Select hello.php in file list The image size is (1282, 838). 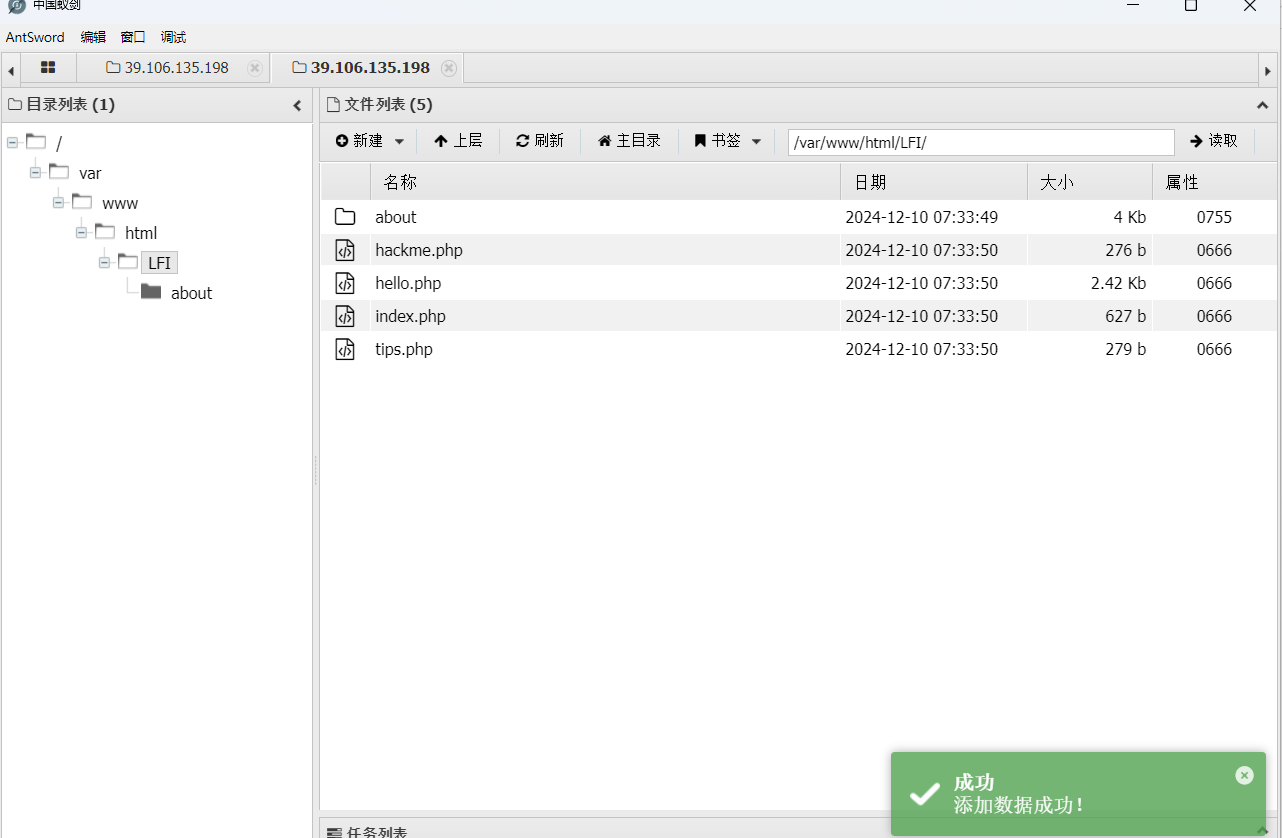point(408,283)
